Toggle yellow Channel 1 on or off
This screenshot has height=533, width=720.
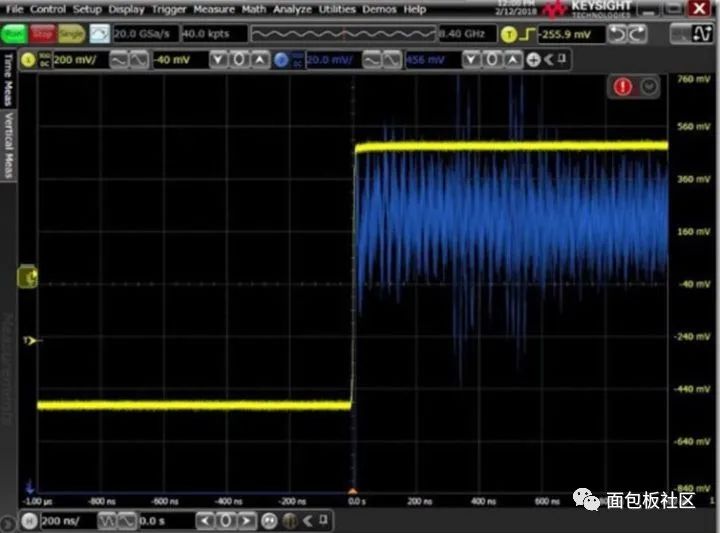pos(28,60)
